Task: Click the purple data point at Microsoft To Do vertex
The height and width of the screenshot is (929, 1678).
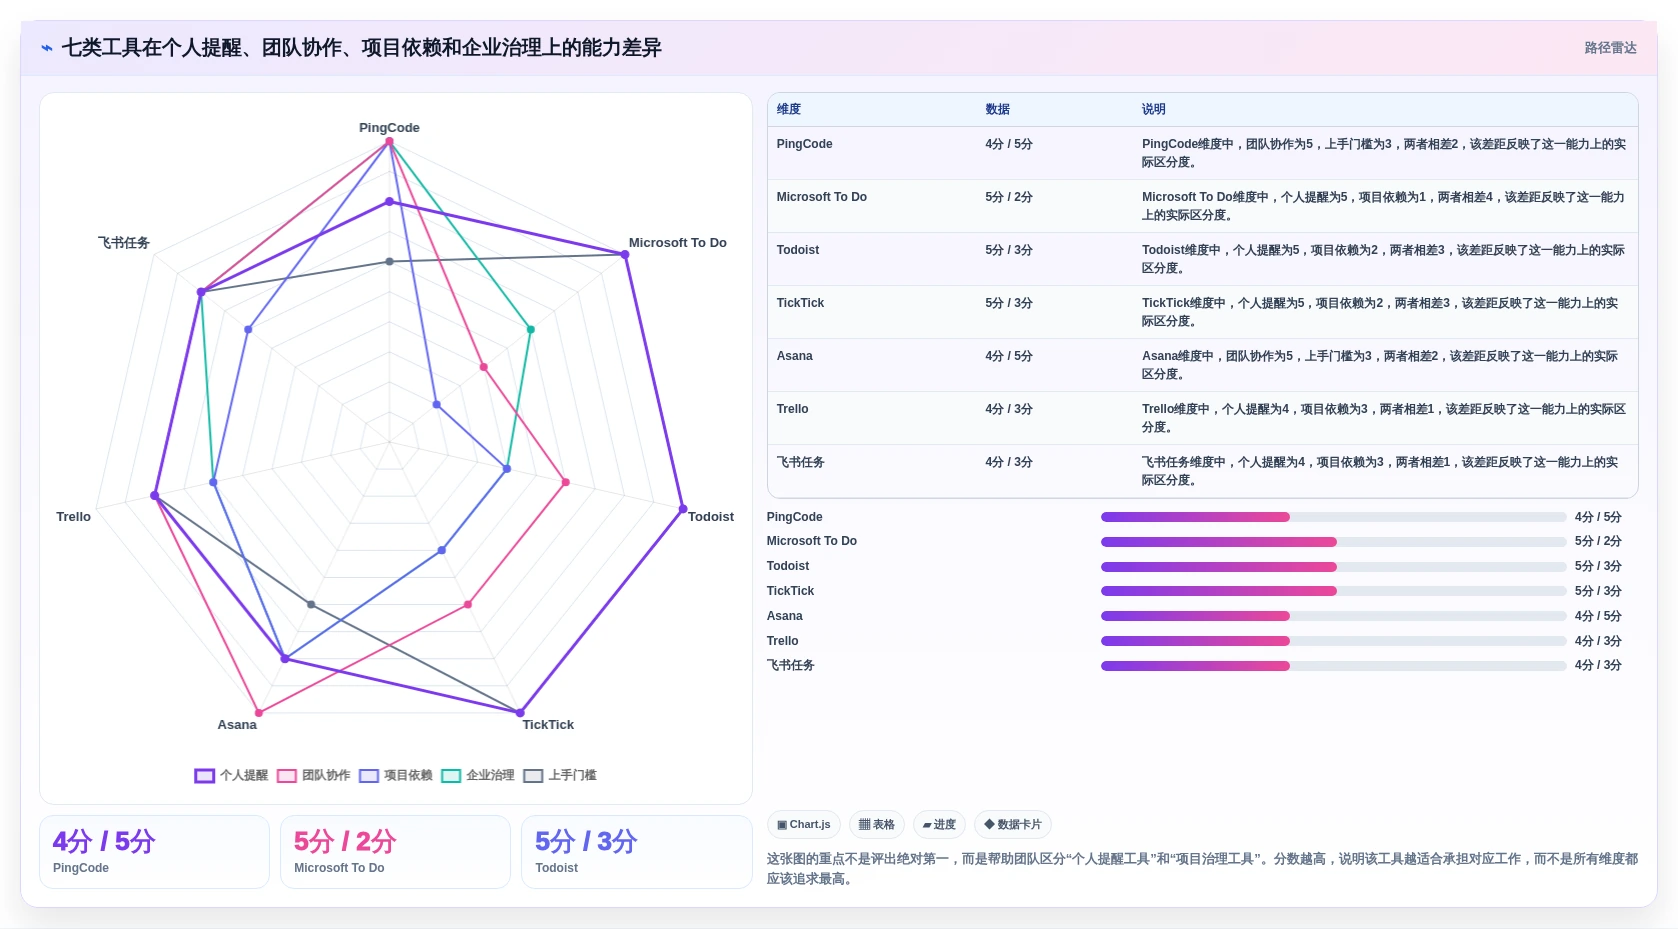Action: [626, 255]
